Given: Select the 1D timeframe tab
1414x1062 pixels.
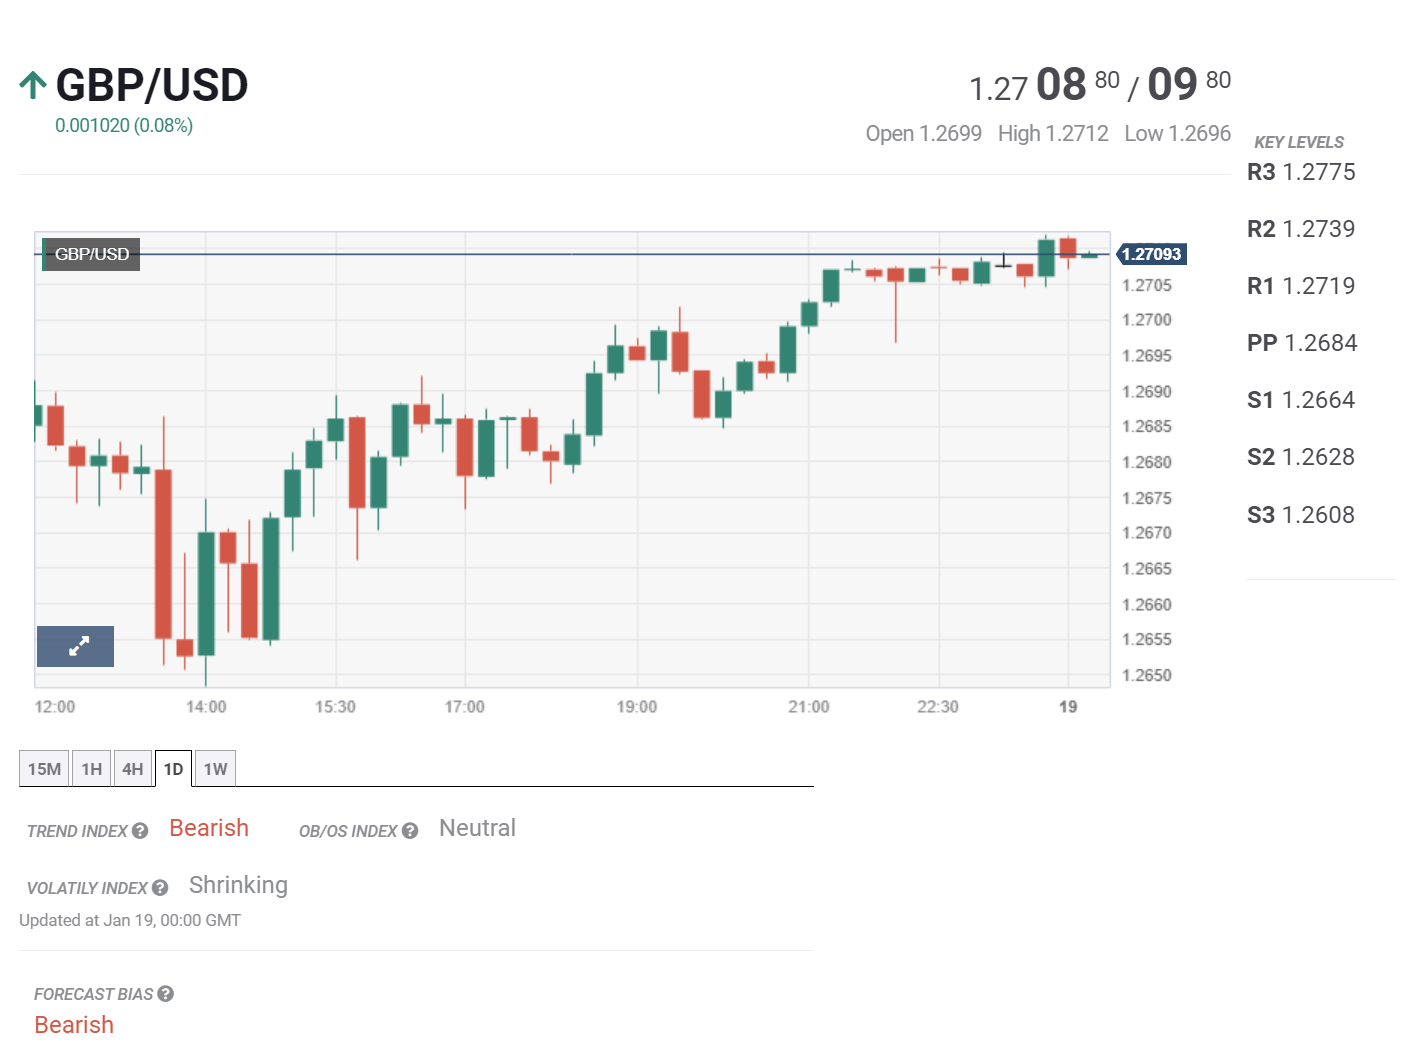Looking at the screenshot, I should coord(173,769).
